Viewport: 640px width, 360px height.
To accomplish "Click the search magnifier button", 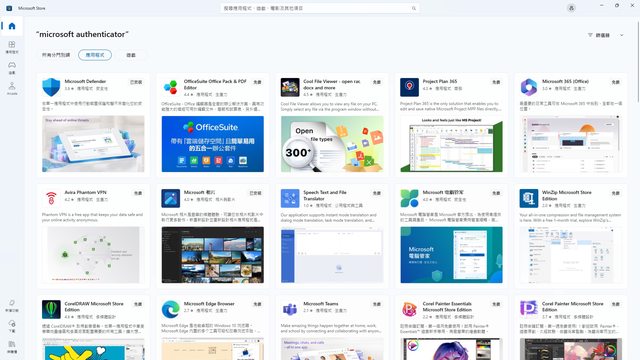I will (413, 8).
